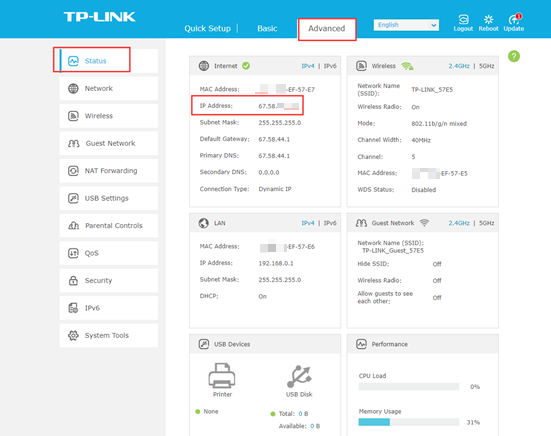Viewport: 551px width, 436px height.
Task: Click the USB Devices panel header icon
Action: pyautogui.click(x=204, y=344)
